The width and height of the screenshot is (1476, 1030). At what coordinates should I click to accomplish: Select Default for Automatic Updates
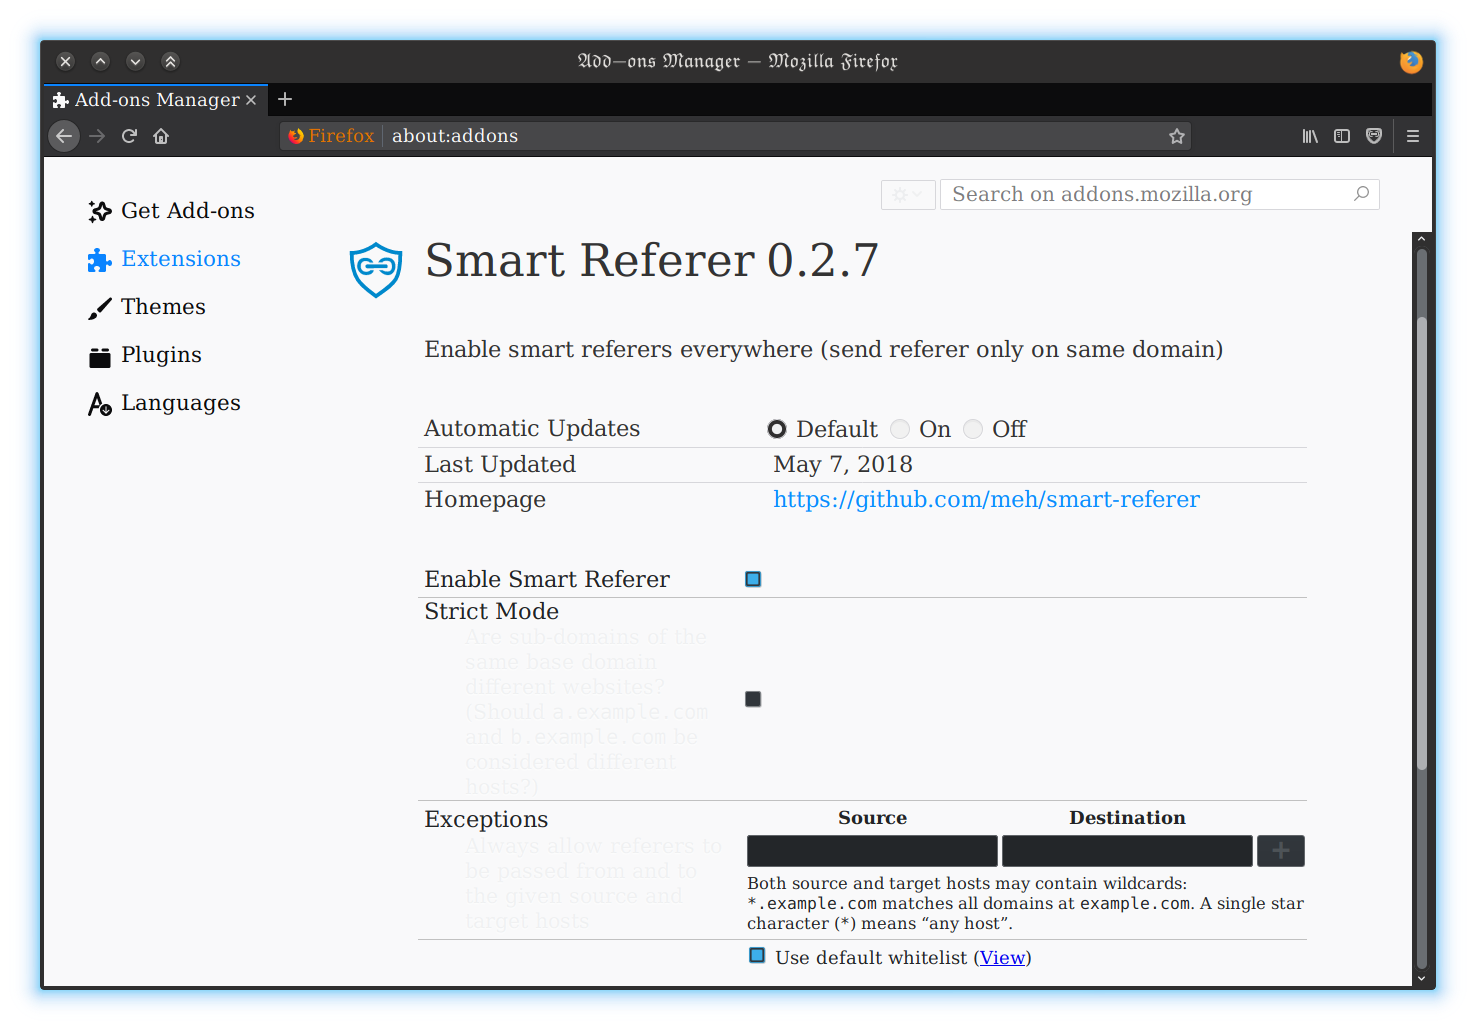coord(777,429)
